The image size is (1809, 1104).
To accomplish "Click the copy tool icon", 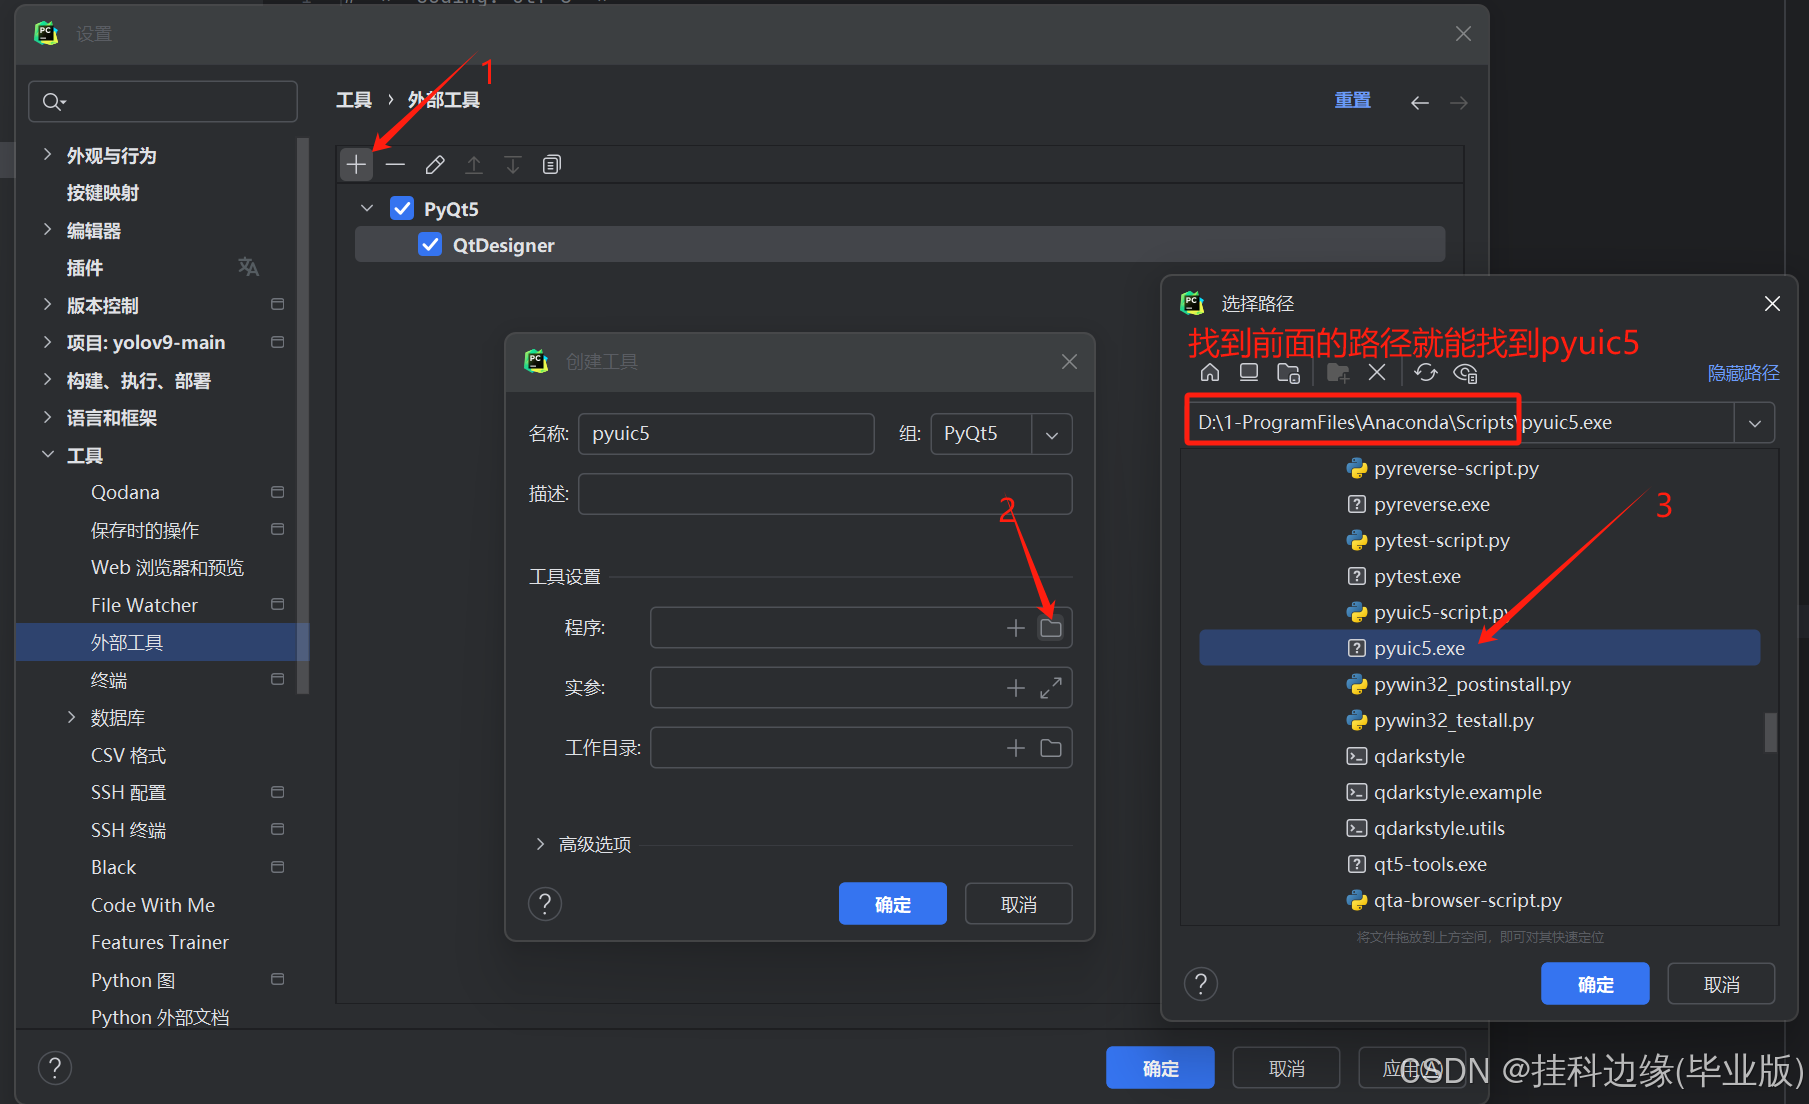I will (552, 165).
